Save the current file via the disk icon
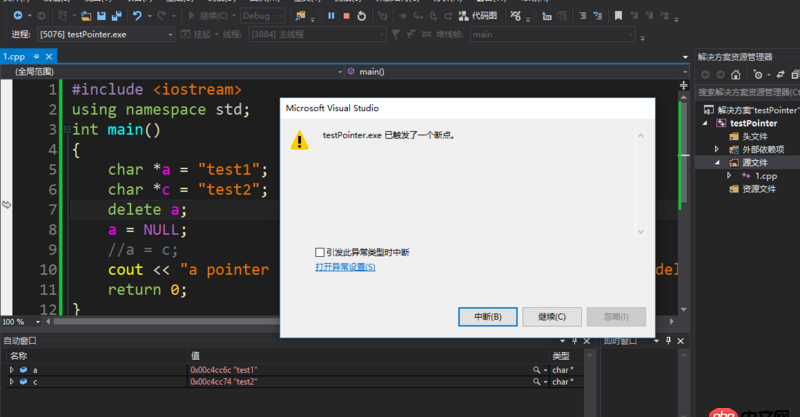 point(101,16)
